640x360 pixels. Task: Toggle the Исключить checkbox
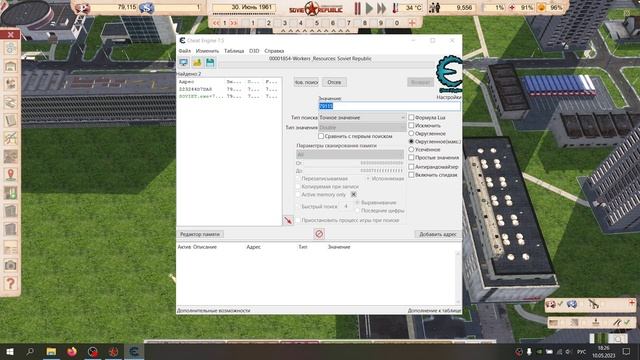tap(411, 125)
